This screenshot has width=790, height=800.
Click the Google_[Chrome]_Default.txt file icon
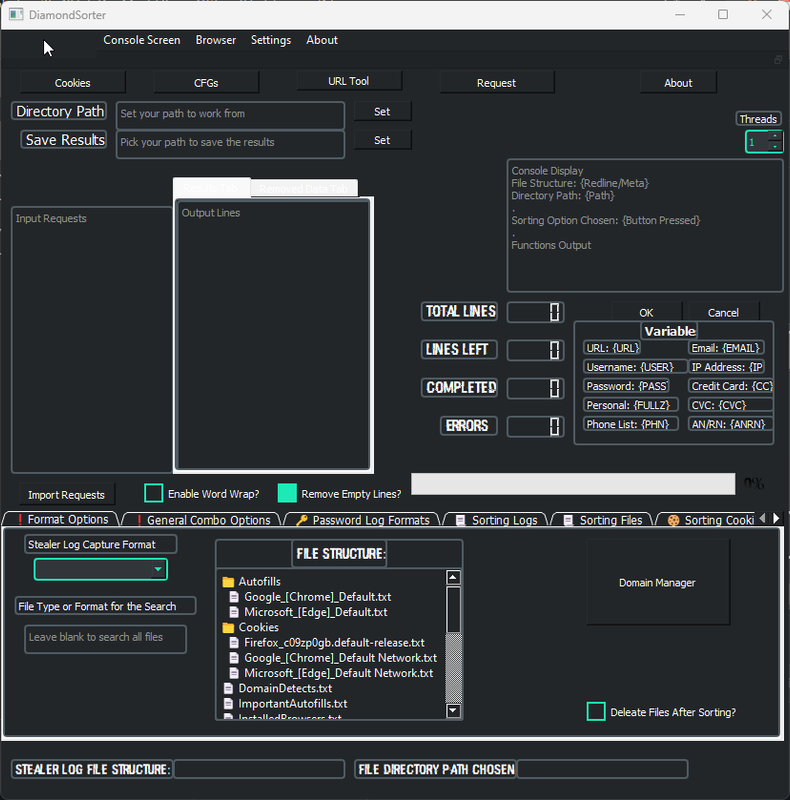click(x=234, y=597)
